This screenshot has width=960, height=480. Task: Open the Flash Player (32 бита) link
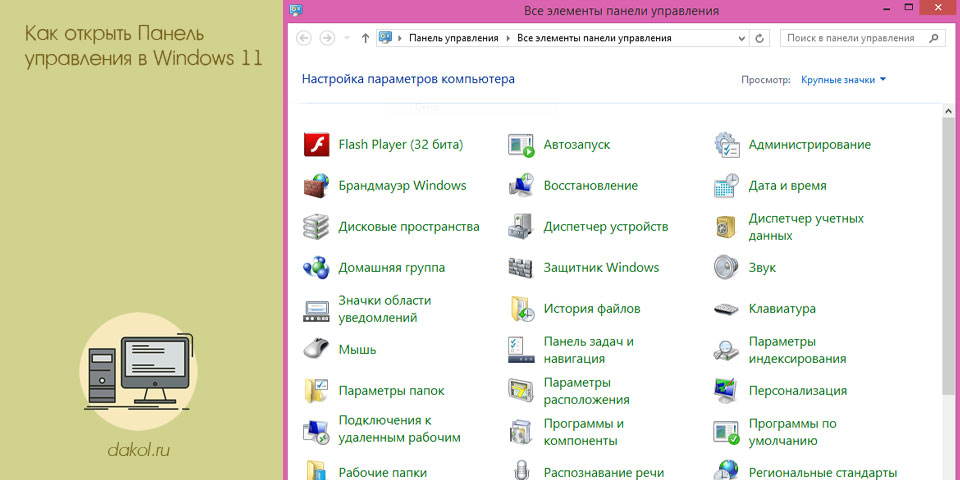pyautogui.click(x=401, y=145)
